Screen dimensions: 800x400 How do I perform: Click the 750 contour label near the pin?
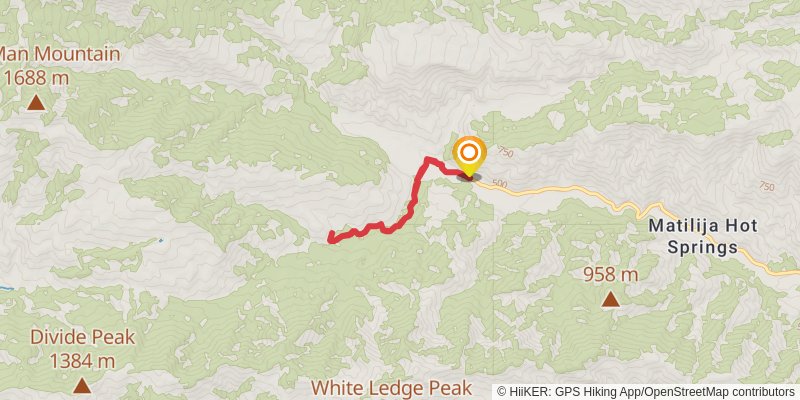click(504, 152)
